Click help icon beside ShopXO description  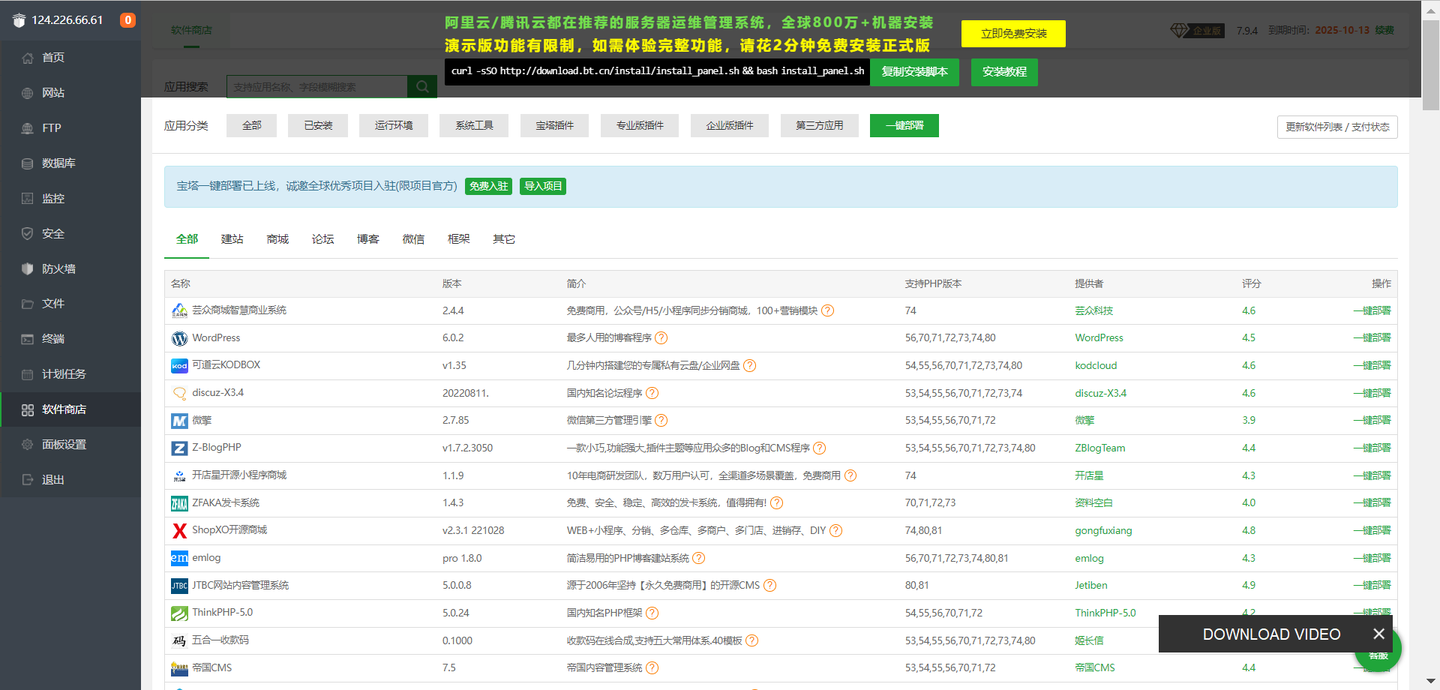836,530
